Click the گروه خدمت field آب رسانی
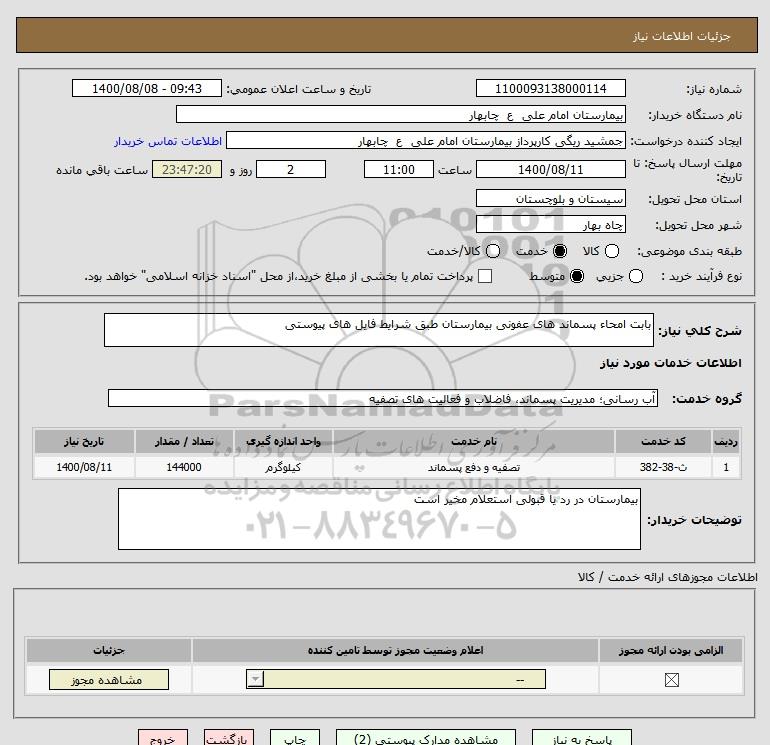 point(383,398)
